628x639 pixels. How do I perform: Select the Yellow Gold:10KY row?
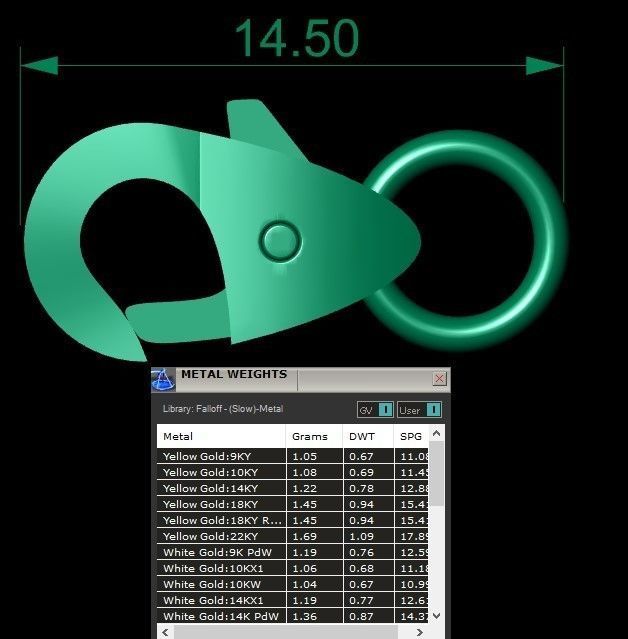point(293,472)
